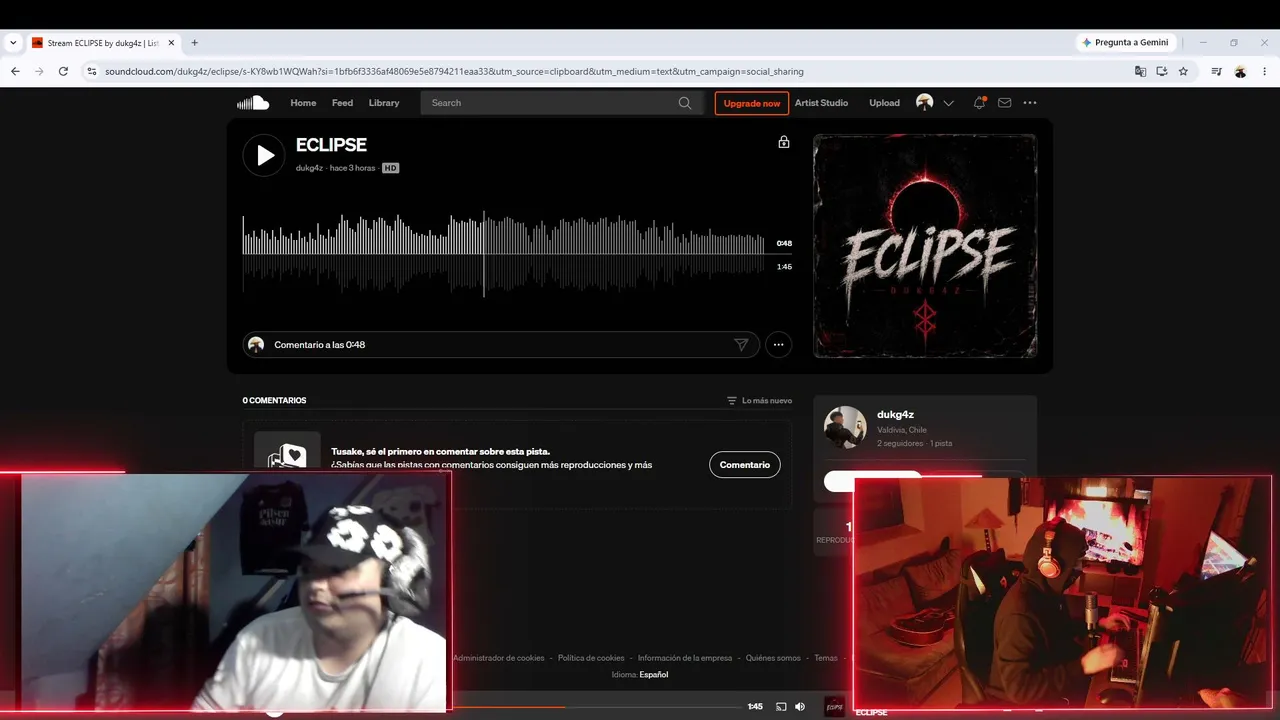Open the Library tab
The height and width of the screenshot is (720, 1280).
pos(384,103)
